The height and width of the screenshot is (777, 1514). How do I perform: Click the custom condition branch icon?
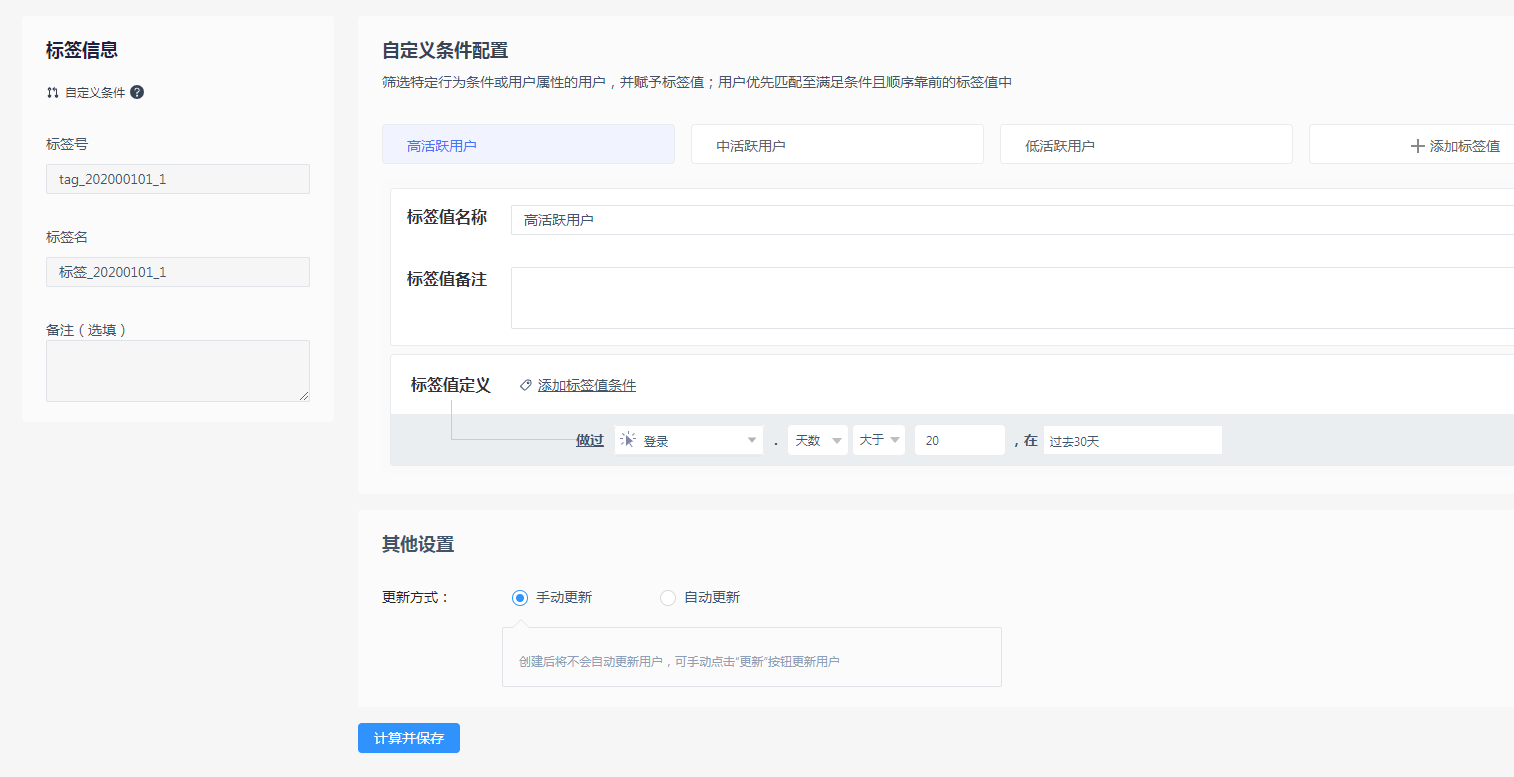pyautogui.click(x=52, y=92)
